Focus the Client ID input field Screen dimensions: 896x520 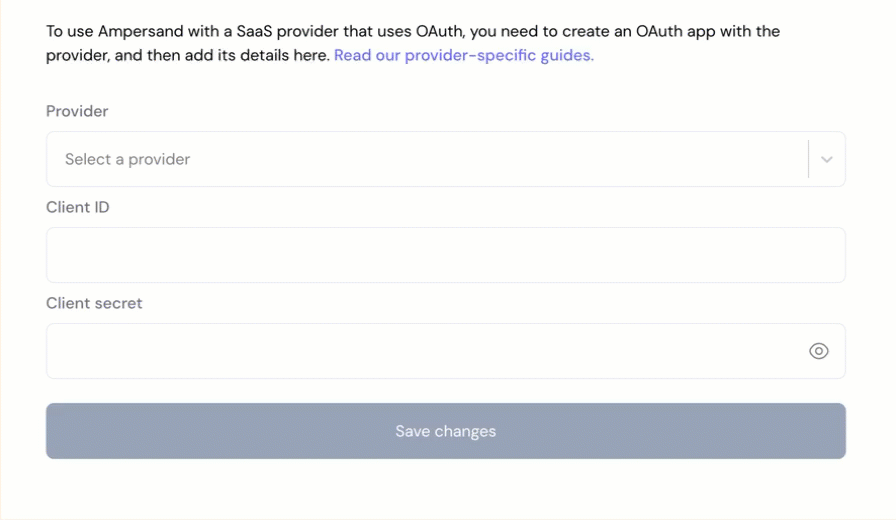(445, 255)
